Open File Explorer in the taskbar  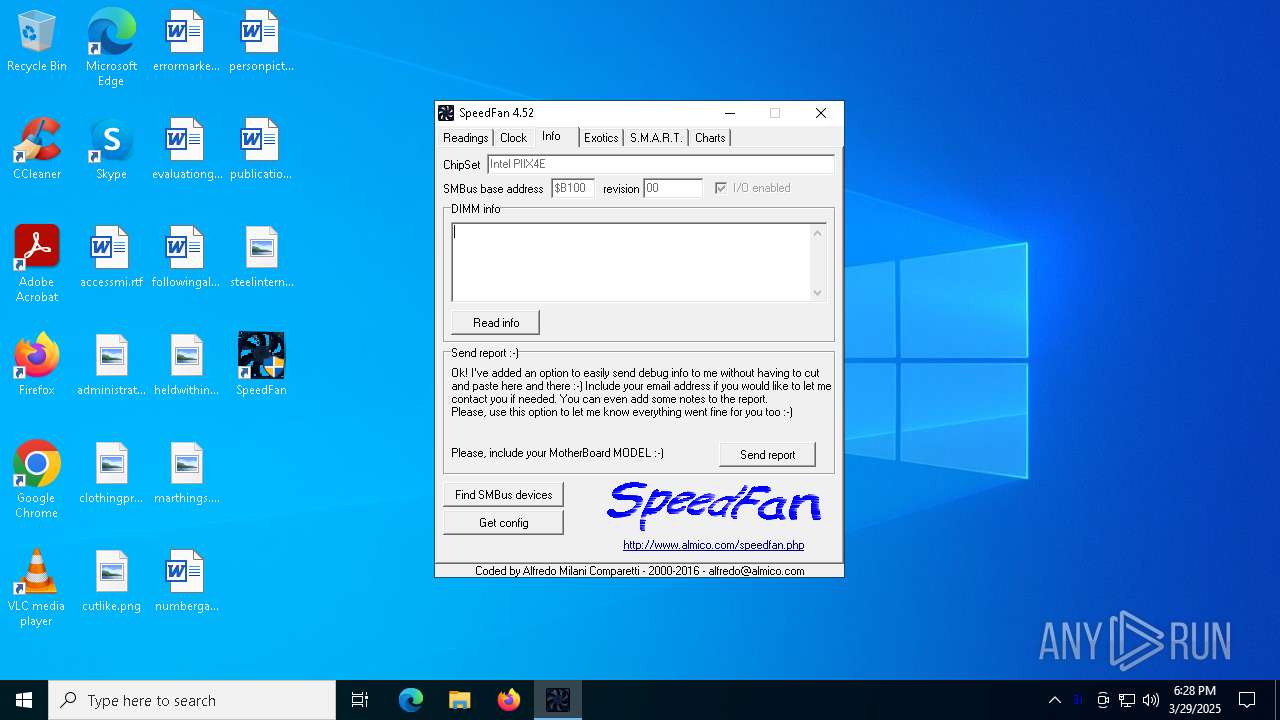459,700
